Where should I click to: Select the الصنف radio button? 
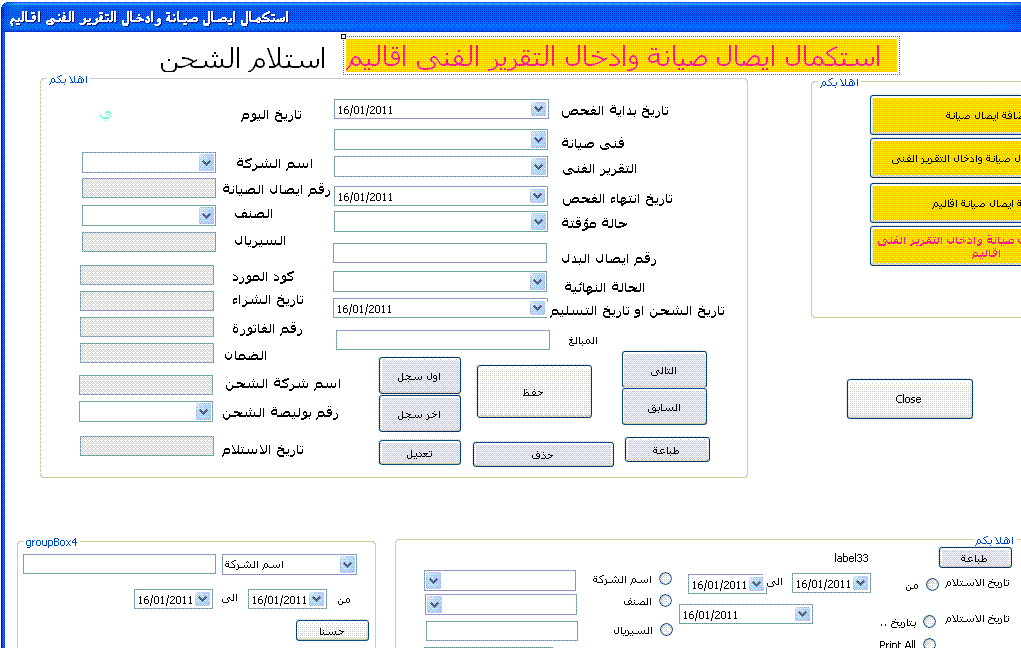[665, 600]
